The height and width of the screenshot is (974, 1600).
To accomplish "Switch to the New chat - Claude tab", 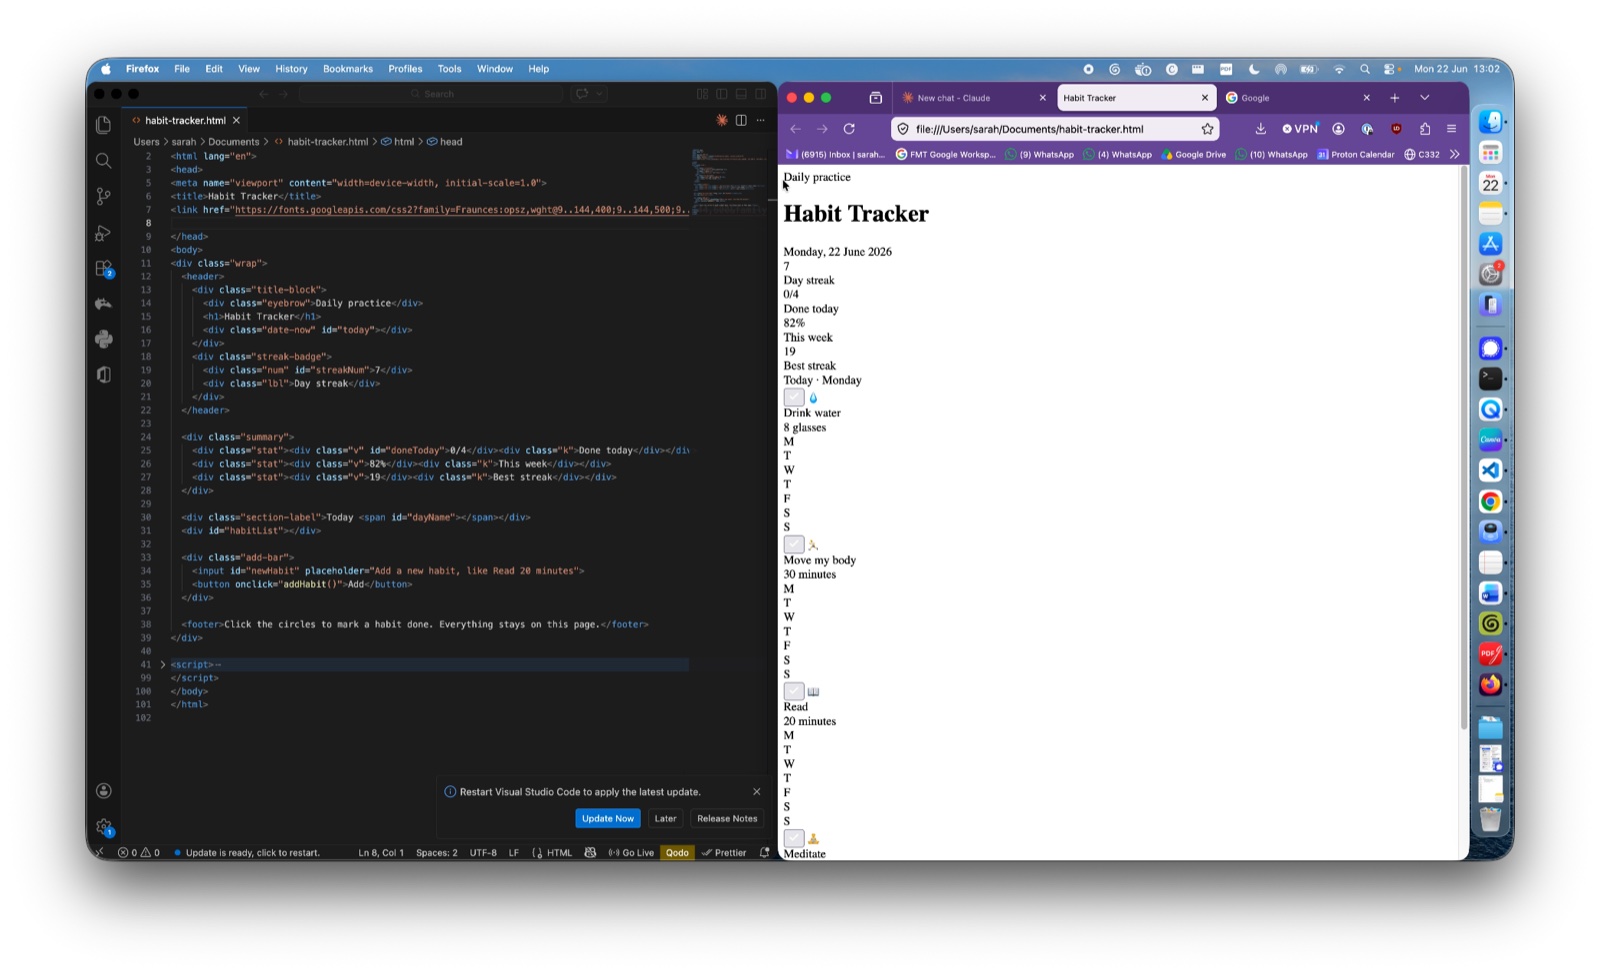I will 972,97.
